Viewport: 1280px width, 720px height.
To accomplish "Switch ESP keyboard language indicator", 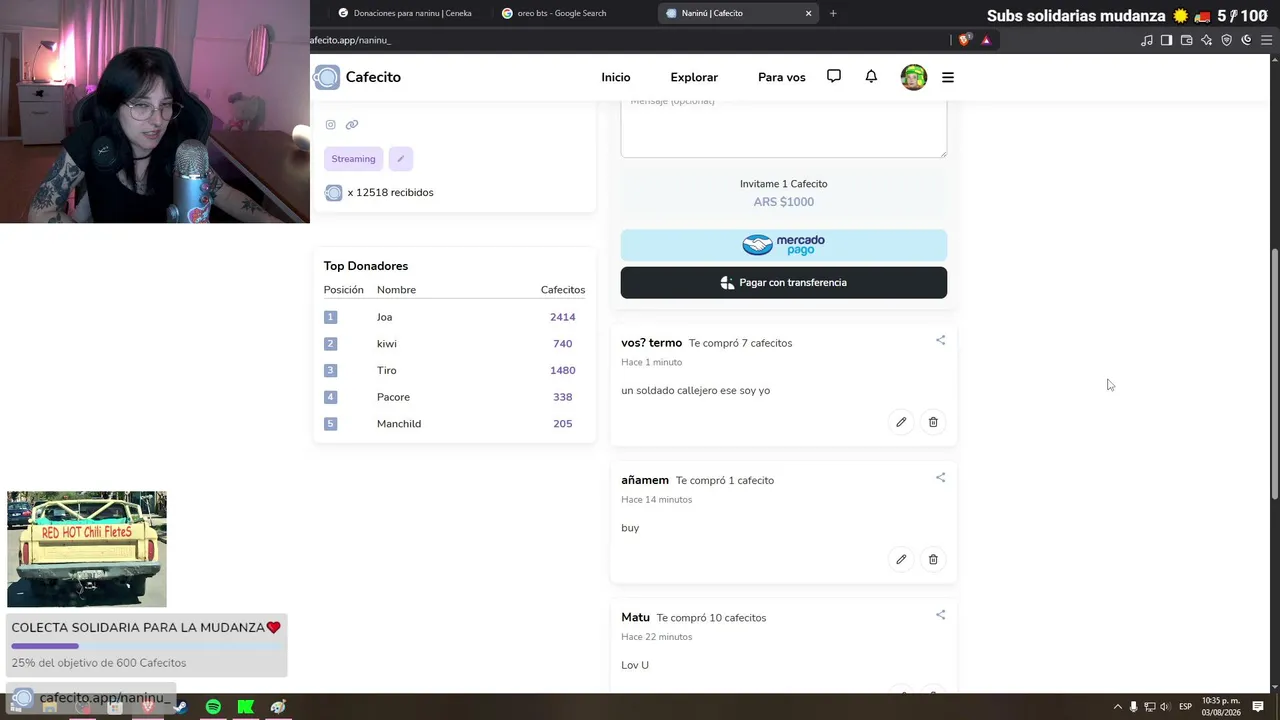I will point(1185,707).
